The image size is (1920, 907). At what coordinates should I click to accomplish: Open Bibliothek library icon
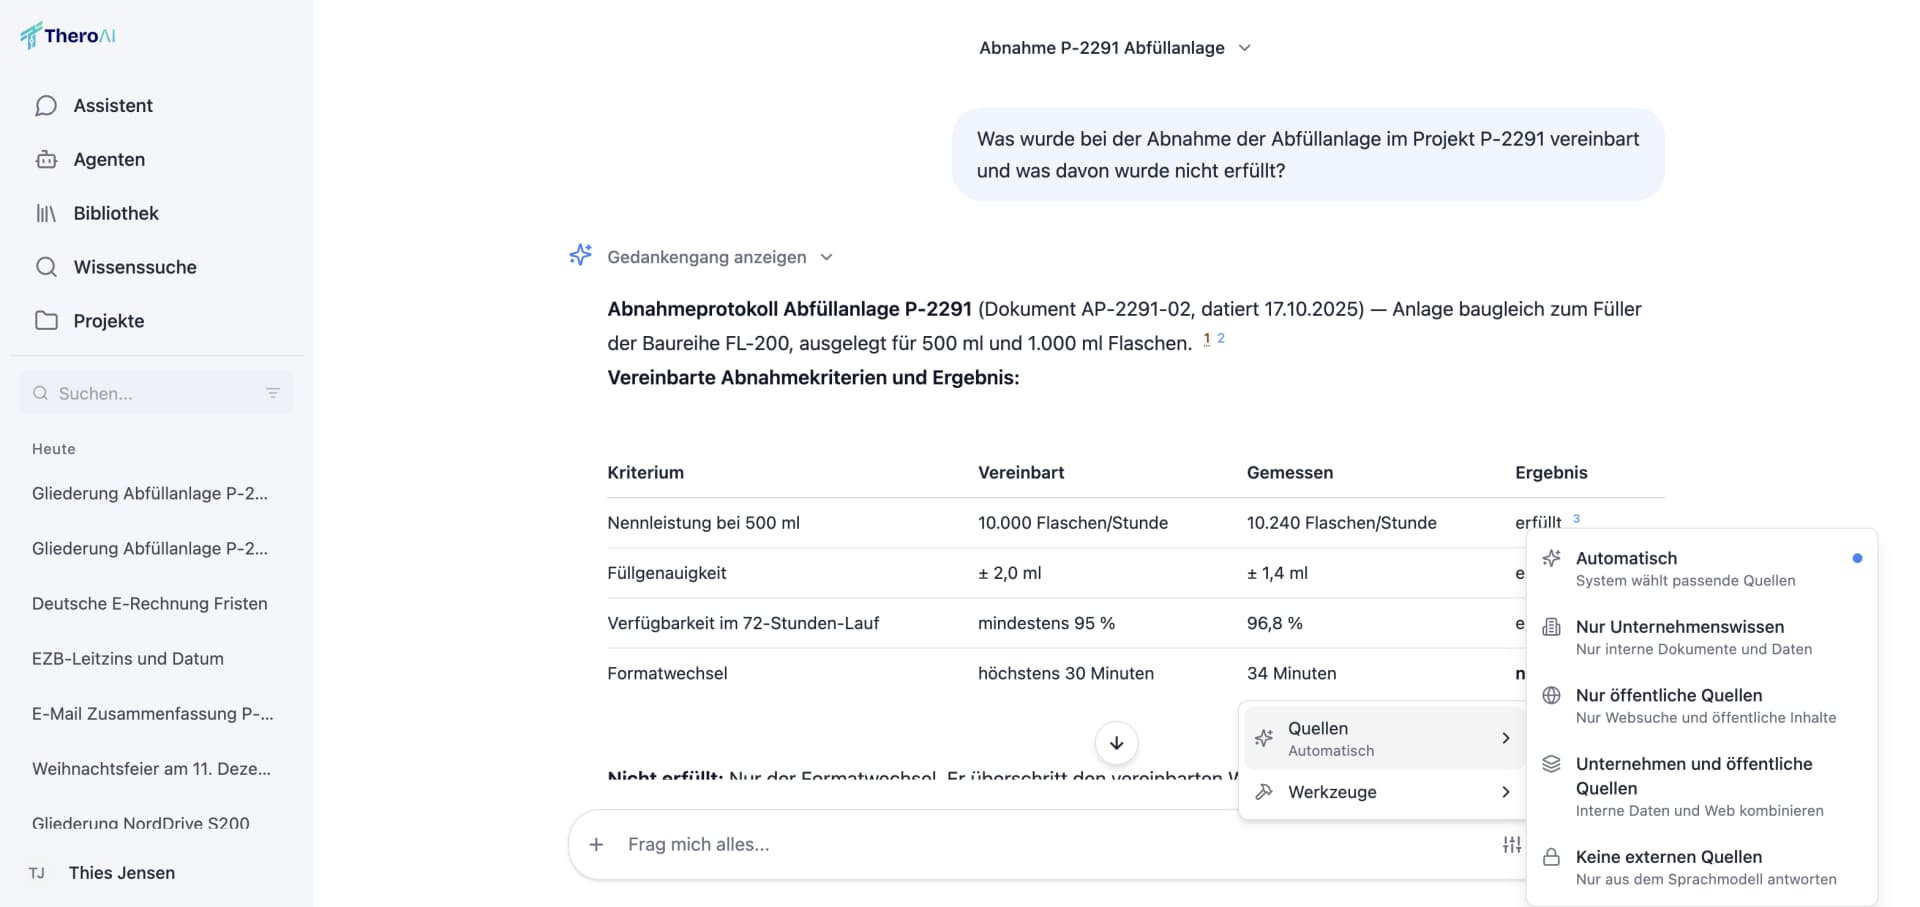46,213
